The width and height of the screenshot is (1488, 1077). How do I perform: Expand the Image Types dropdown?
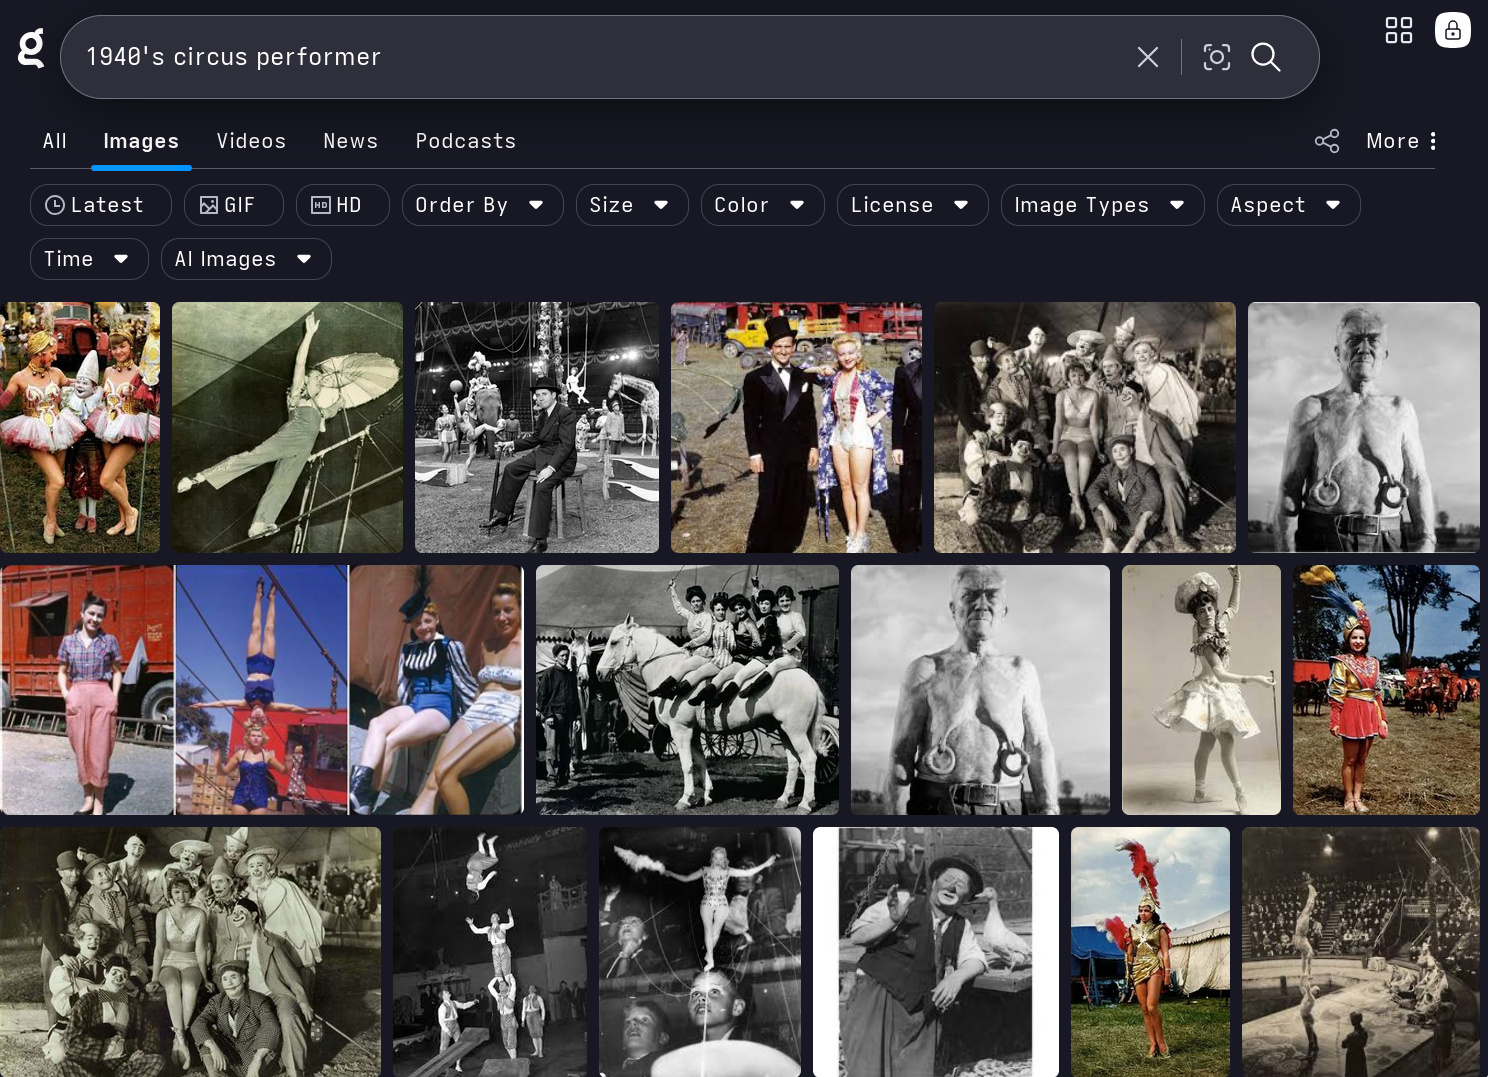point(1103,205)
